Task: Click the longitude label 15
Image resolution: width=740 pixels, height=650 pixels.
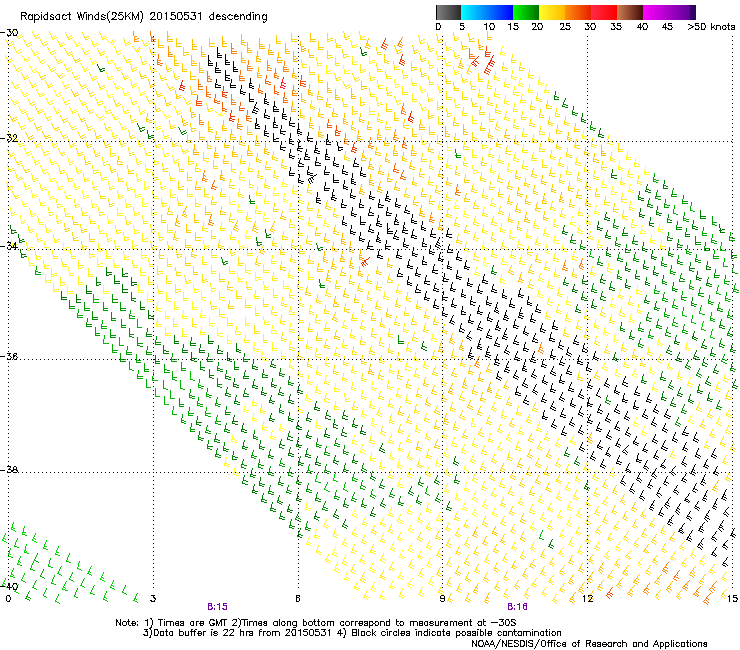Action: [x=732, y=599]
